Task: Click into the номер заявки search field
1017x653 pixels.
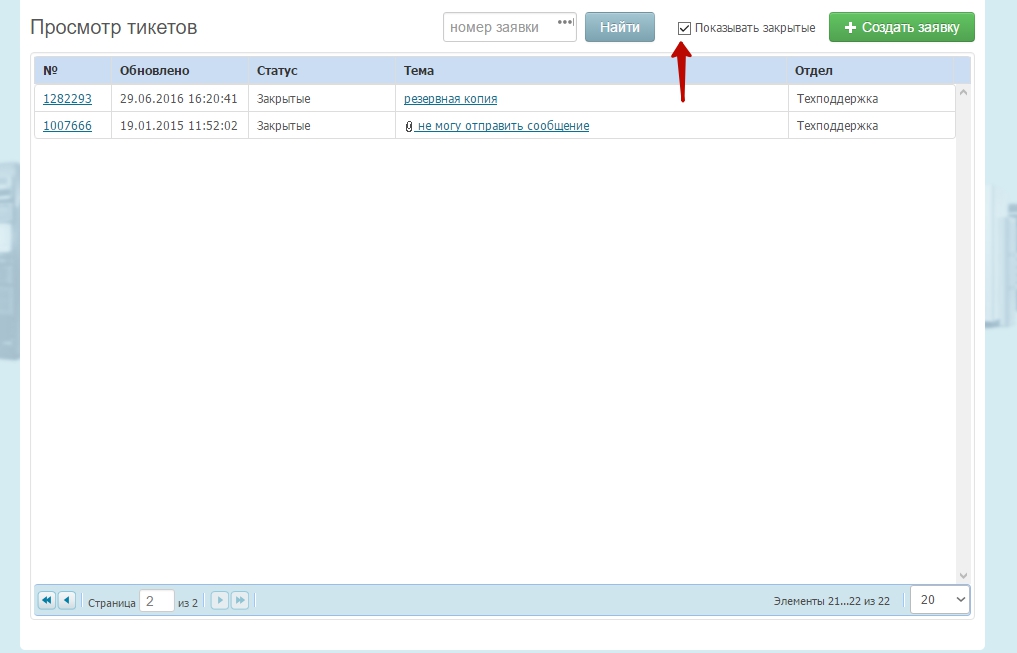Action: tap(500, 27)
